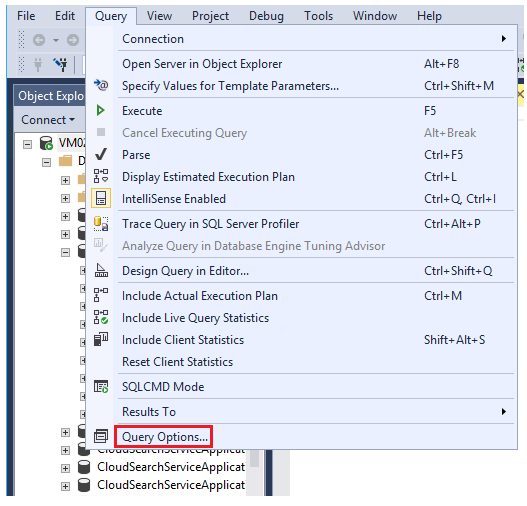Screen dimensions: 527x506
Task: Click the connect plug icon in toolbar
Action: (x=38, y=64)
